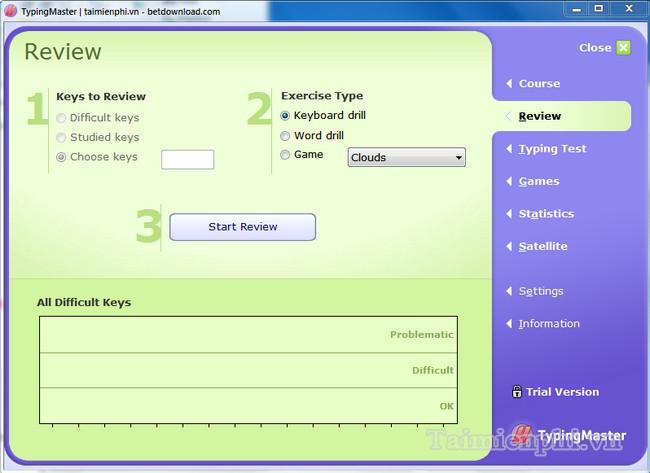Click the Review page title

63,52
